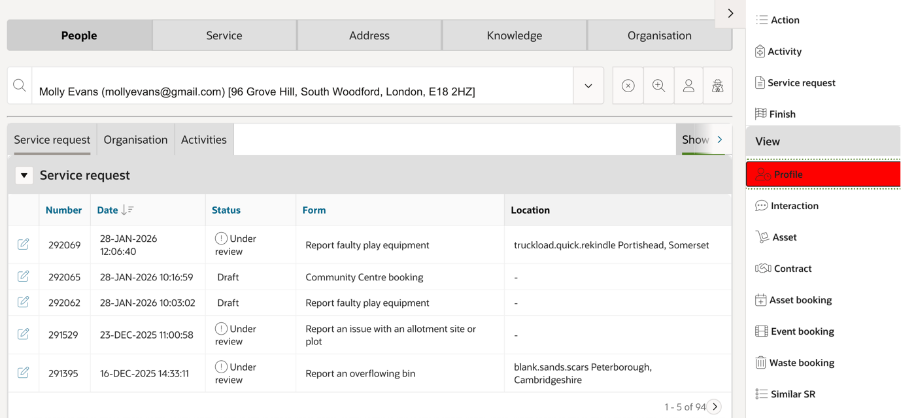Image resolution: width=901 pixels, height=418 pixels.
Task: Click the magnifier-plus advanced search icon
Action: [x=658, y=86]
